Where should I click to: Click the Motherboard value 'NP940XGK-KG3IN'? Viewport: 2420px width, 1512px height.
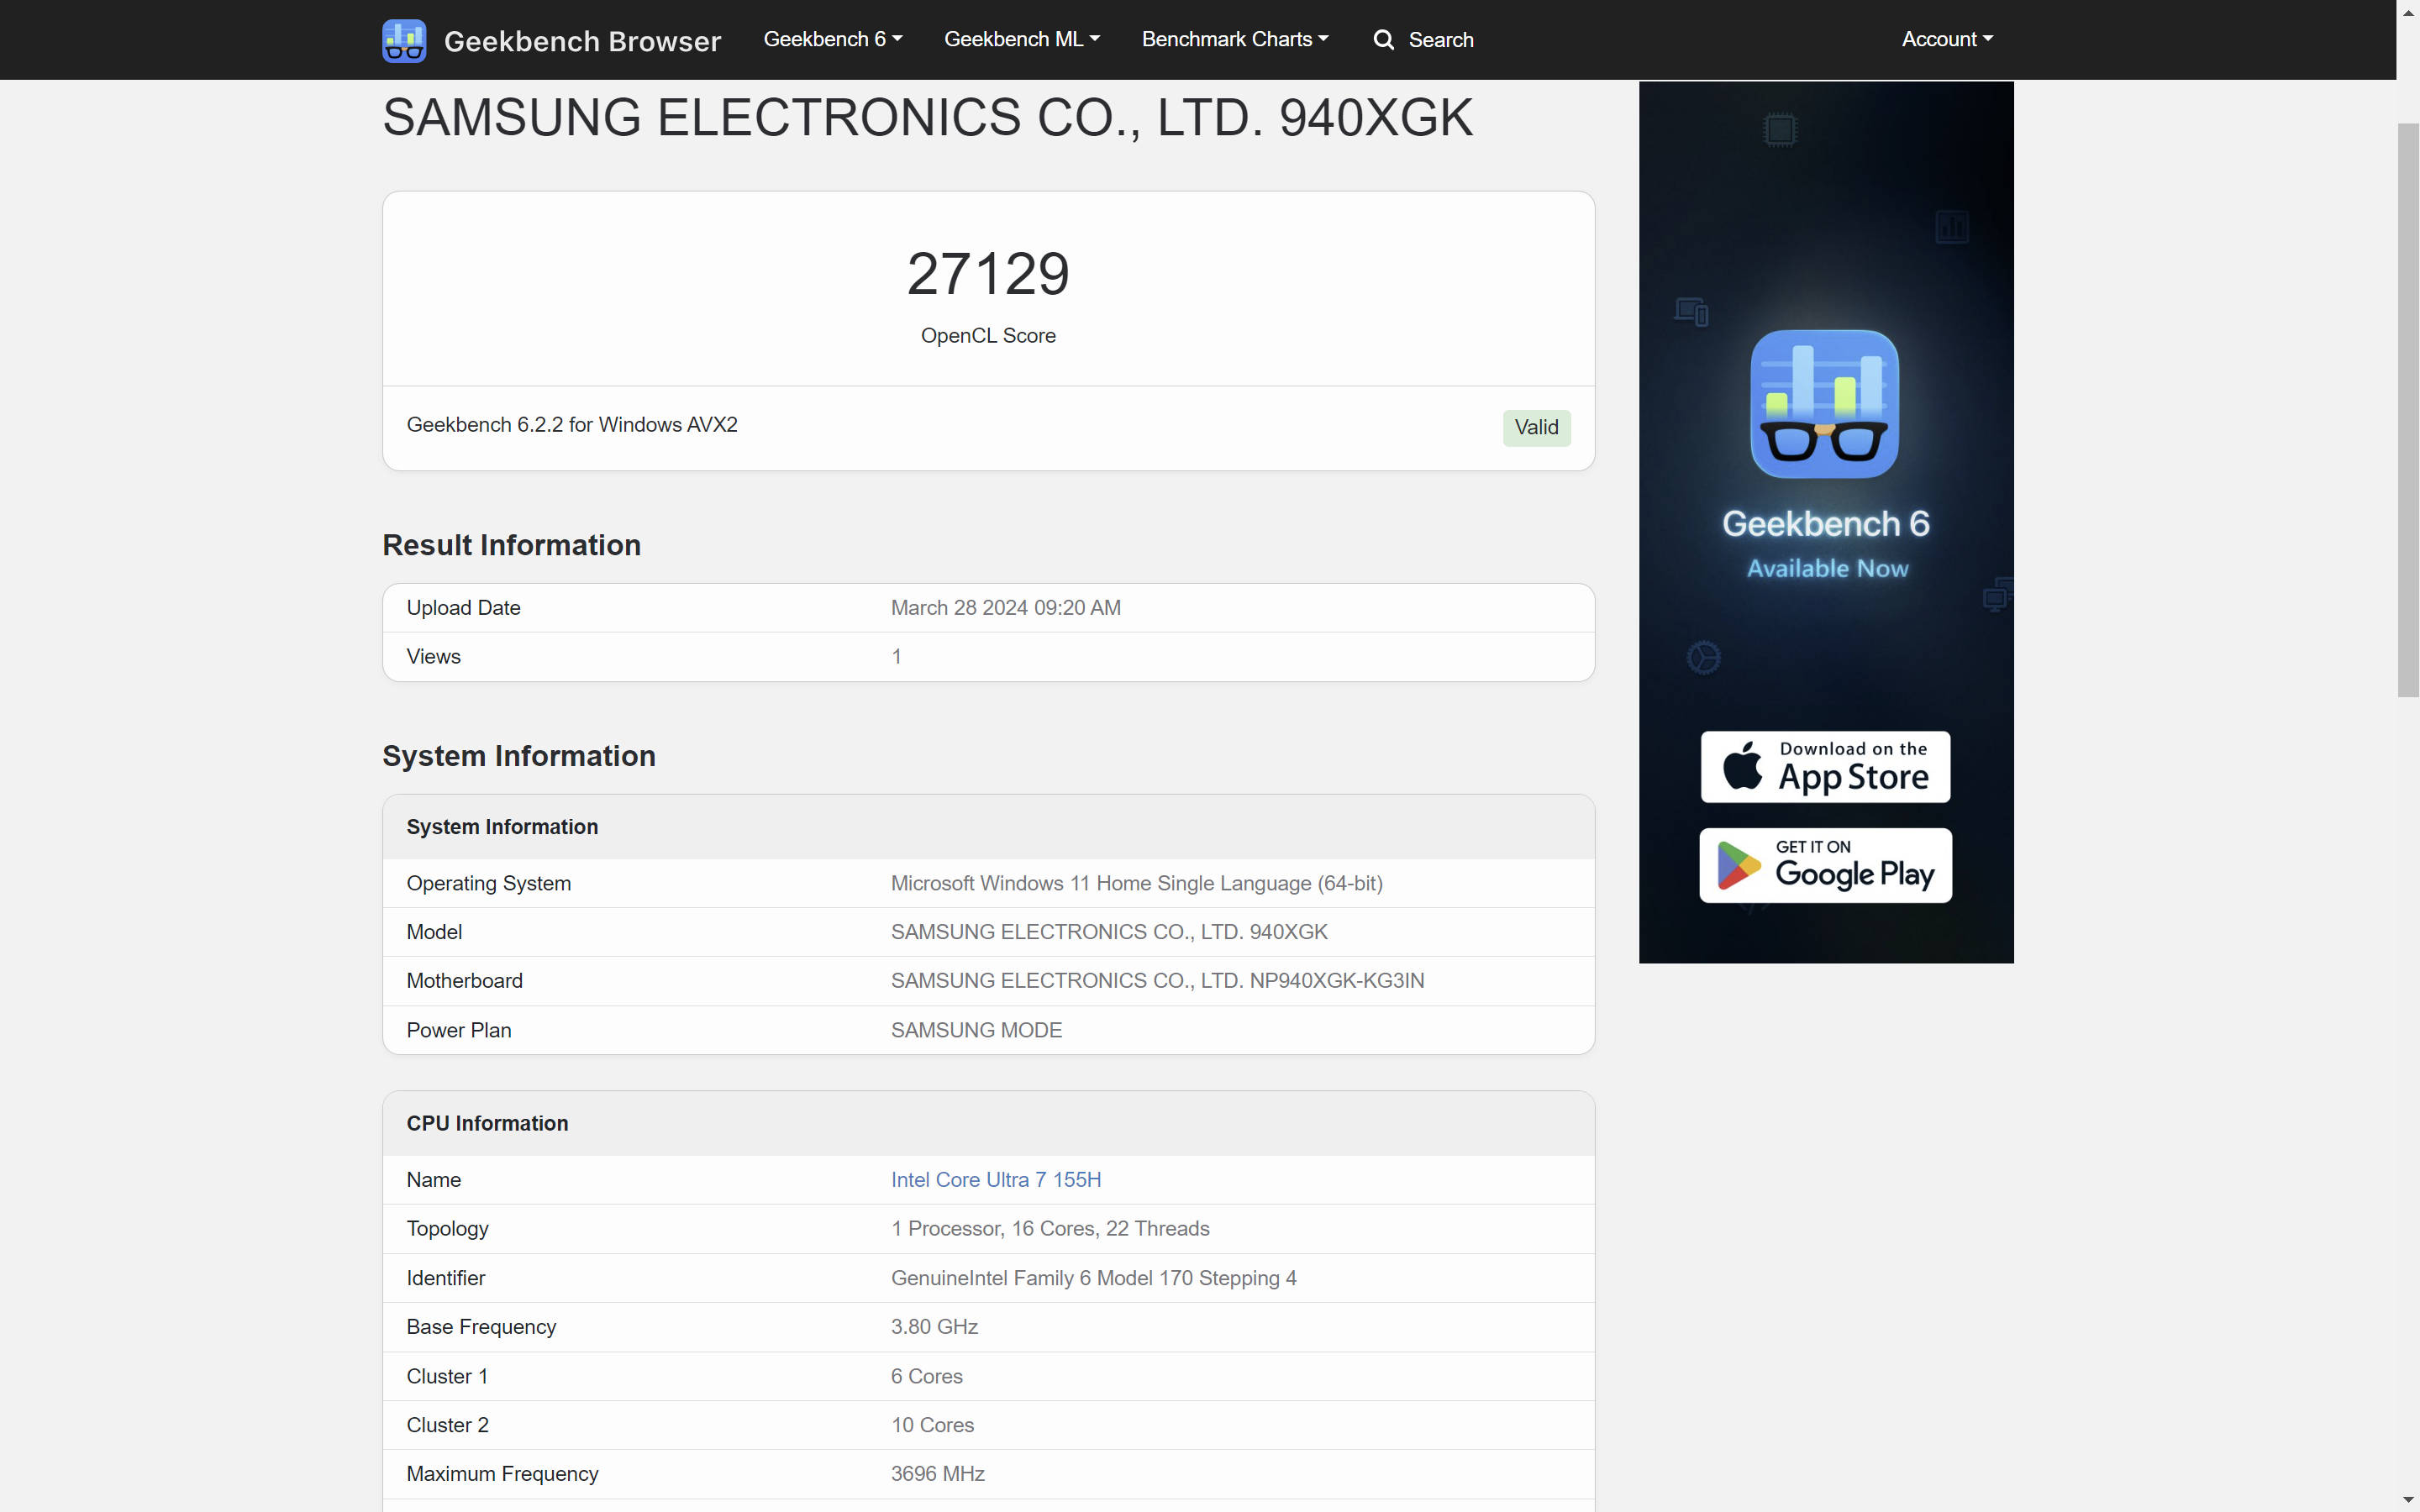(x=1337, y=981)
